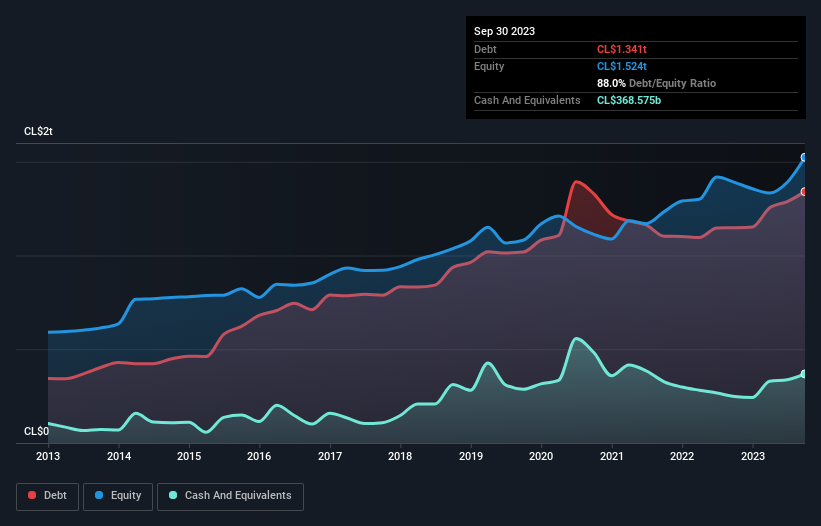
Task: Click the red Debt endpoint marker
Action: point(804,191)
